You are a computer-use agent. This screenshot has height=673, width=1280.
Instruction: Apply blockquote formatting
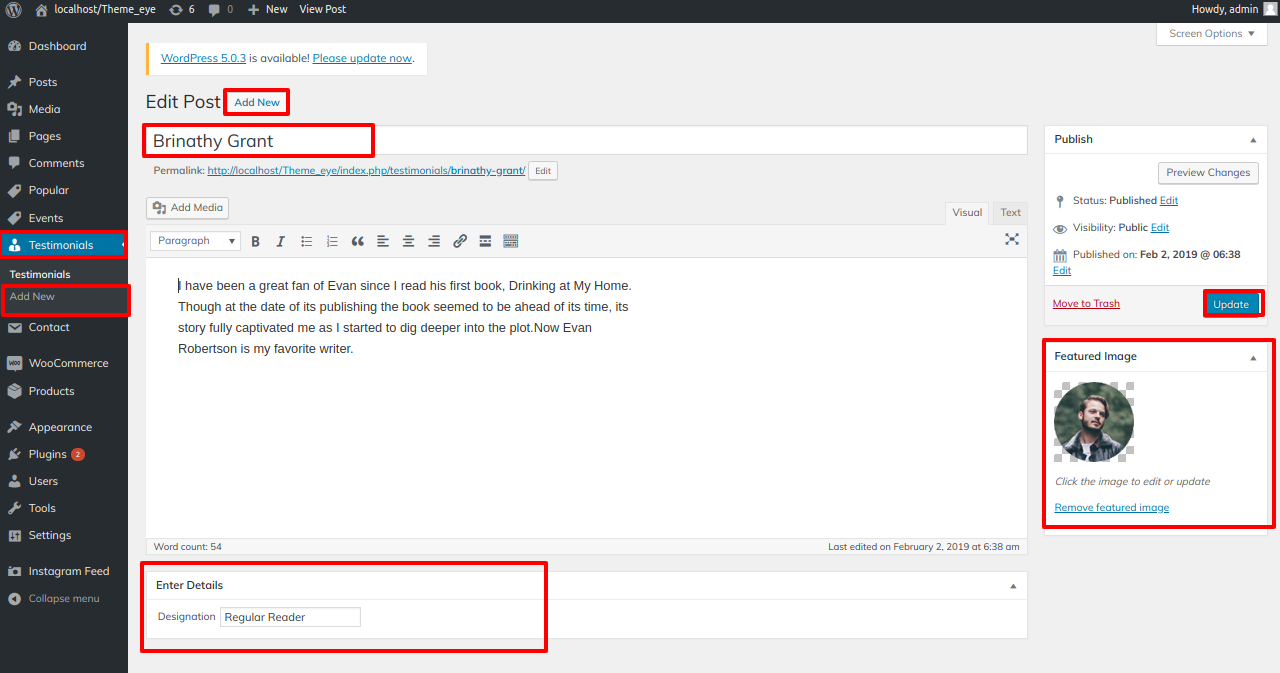point(358,241)
